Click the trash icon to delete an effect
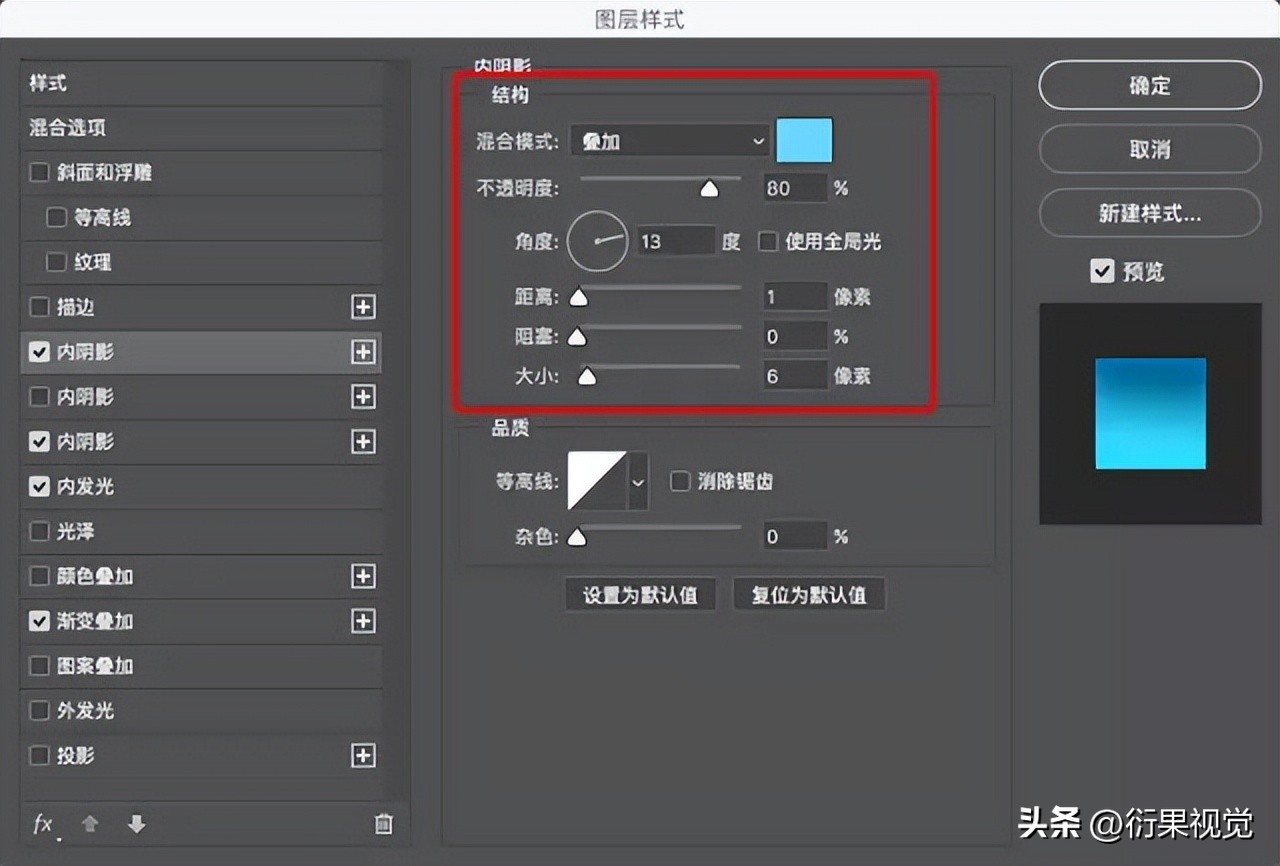Screen dimensions: 1280x866 pos(383,824)
